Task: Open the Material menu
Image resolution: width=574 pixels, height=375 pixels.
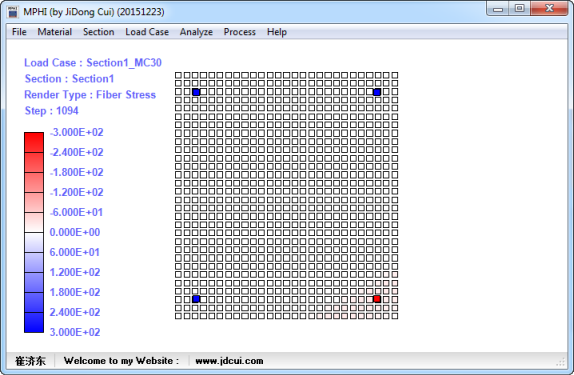Action: coord(55,32)
